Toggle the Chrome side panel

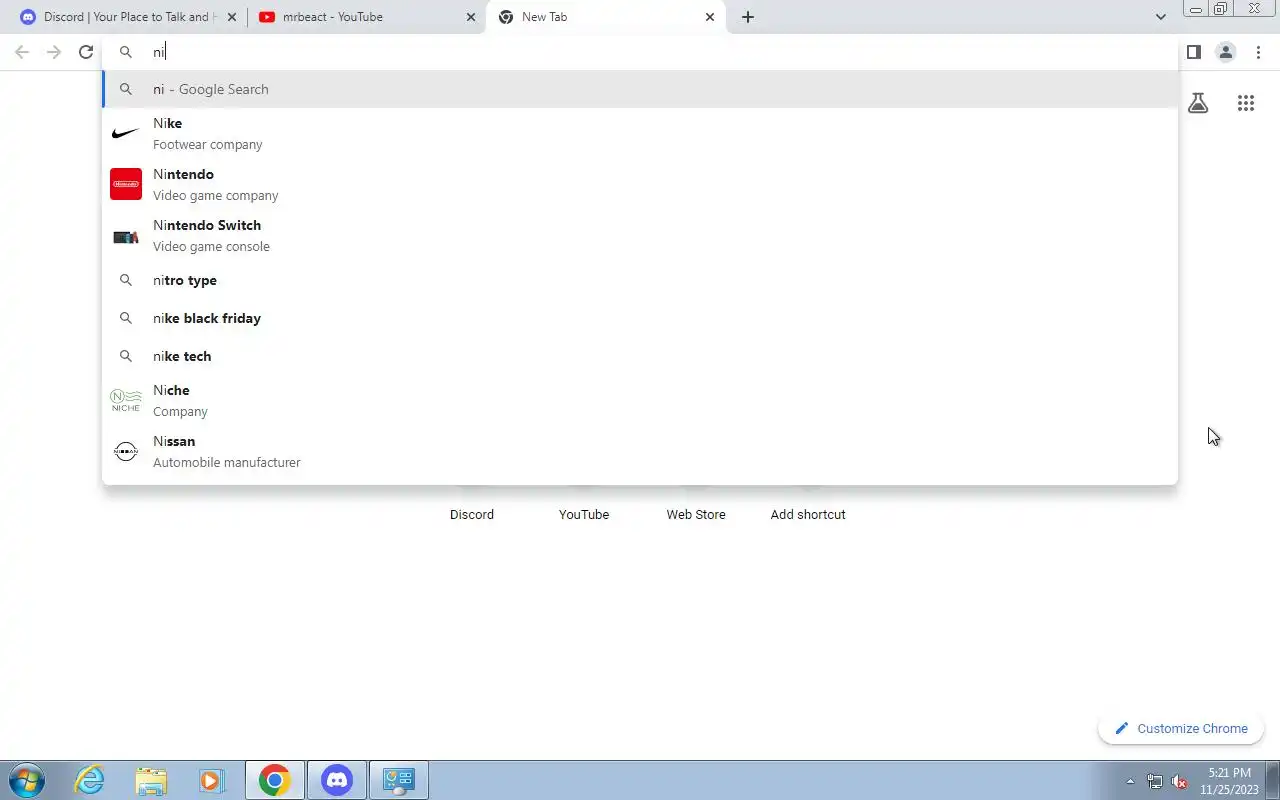pos(1193,52)
